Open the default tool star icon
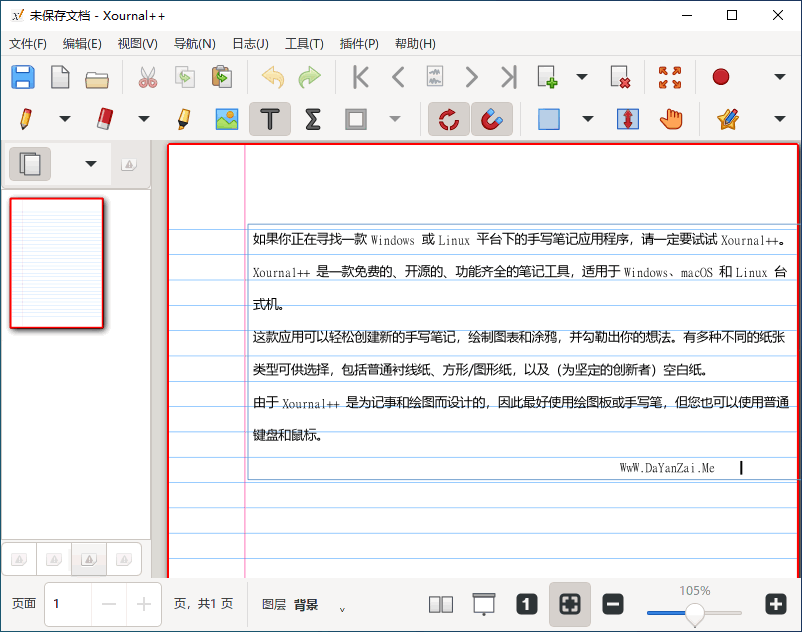 pyautogui.click(x=728, y=119)
